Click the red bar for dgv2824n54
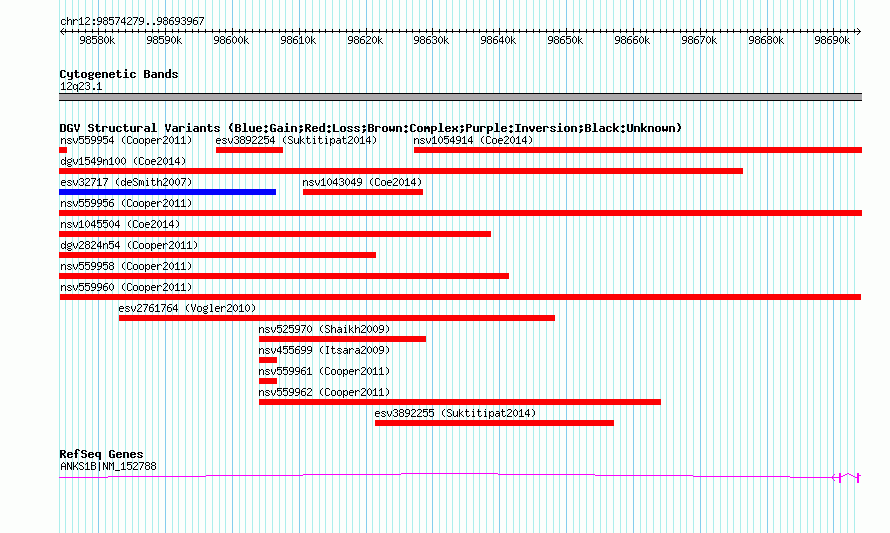890x533 pixels. pyautogui.click(x=217, y=255)
